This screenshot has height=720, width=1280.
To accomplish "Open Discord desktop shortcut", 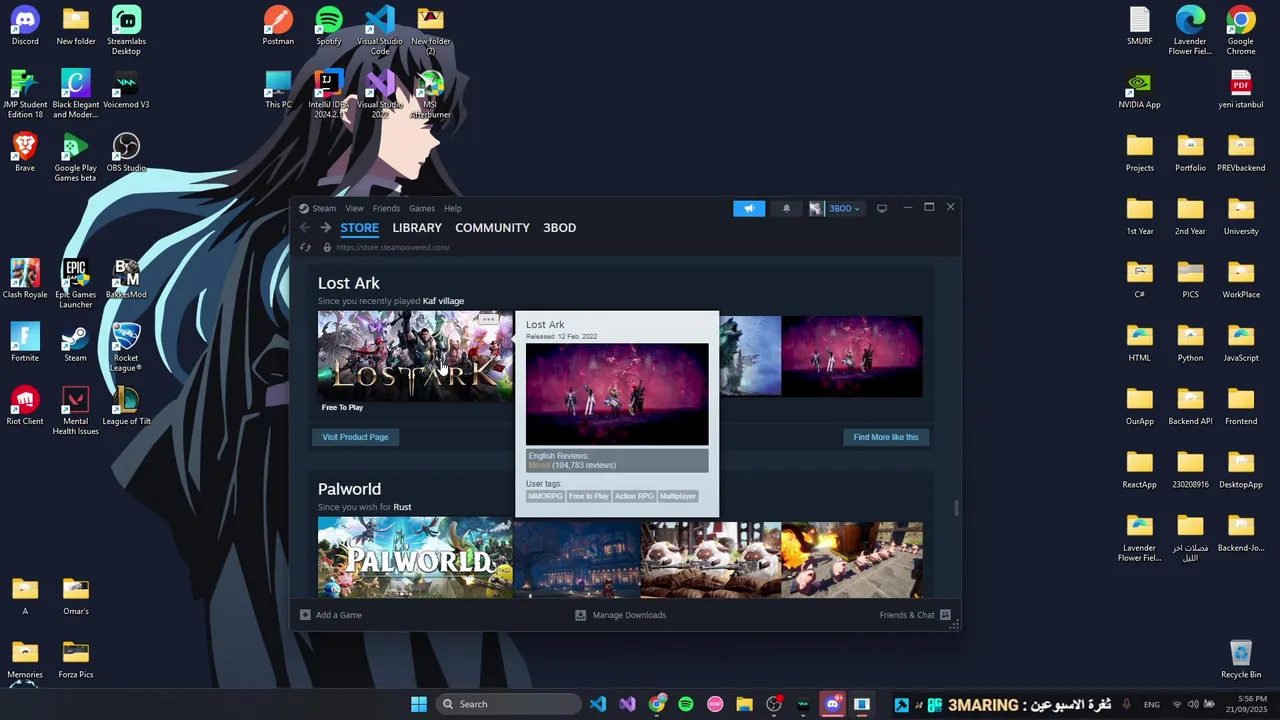I will tap(25, 26).
